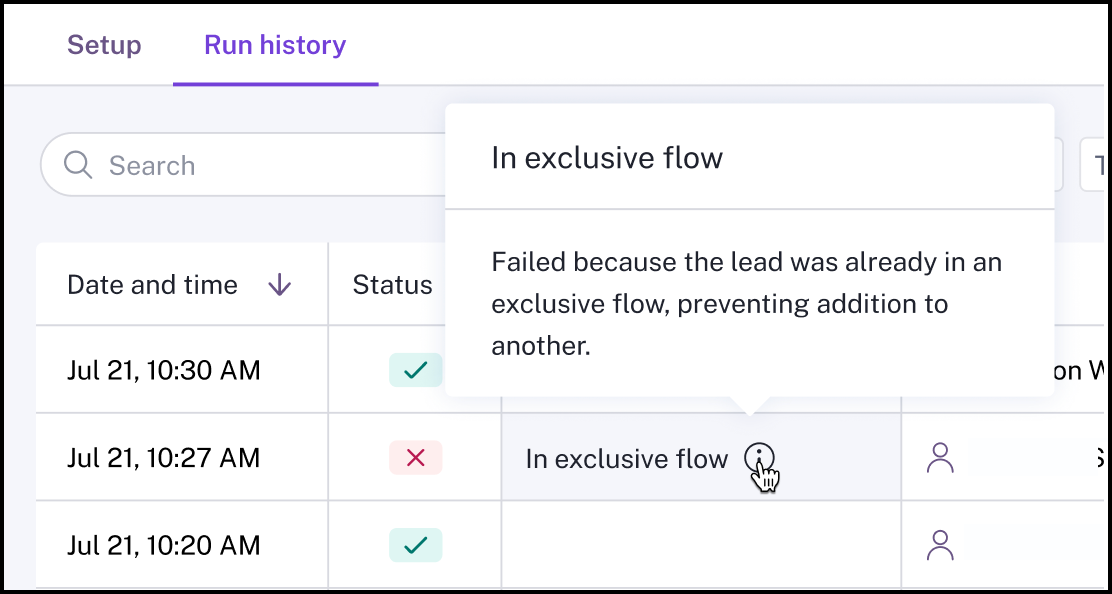The height and width of the screenshot is (594, 1112).
Task: Click the sort descending arrow icon
Action: click(279, 285)
